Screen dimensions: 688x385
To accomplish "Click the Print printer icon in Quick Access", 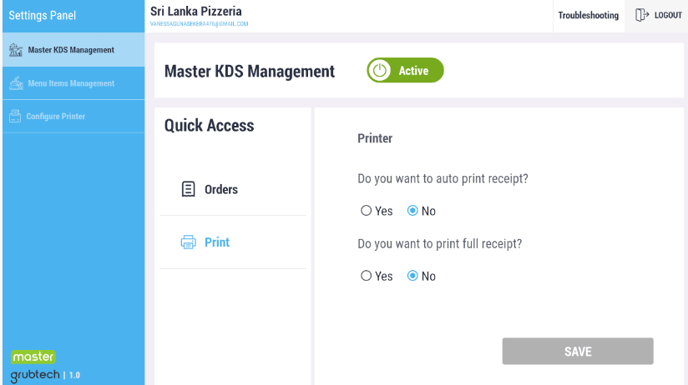I will (x=188, y=242).
